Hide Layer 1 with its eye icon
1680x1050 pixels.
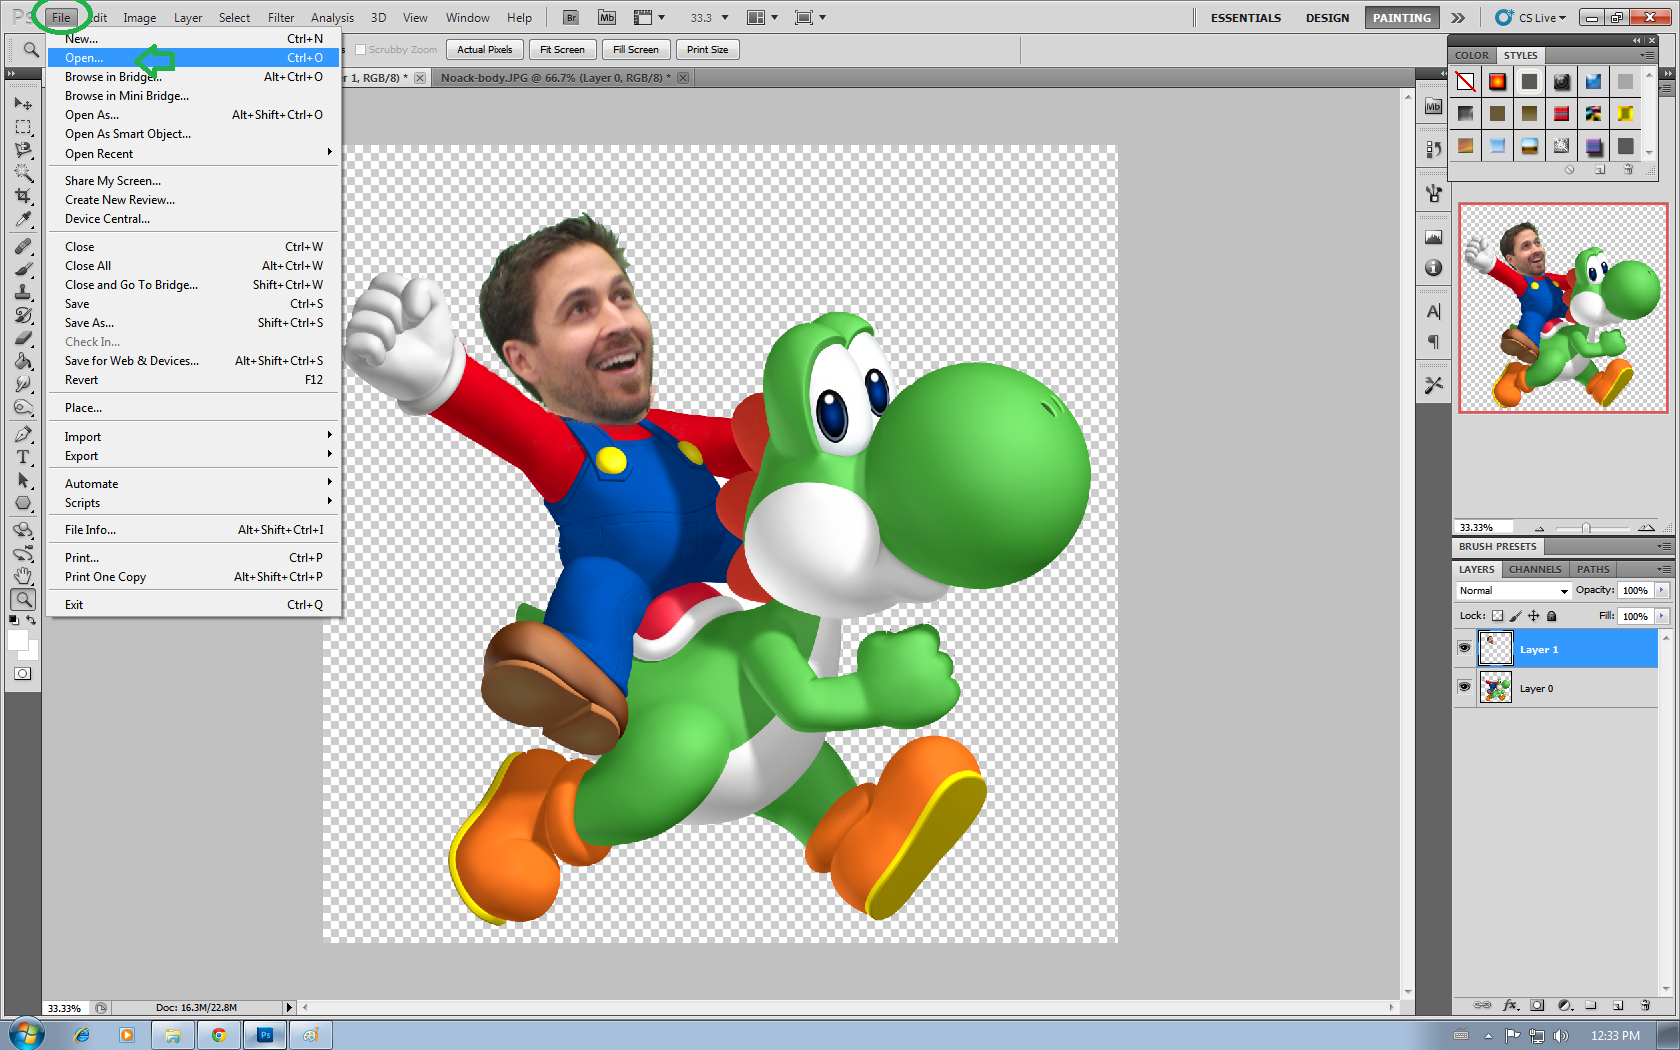[x=1464, y=648]
